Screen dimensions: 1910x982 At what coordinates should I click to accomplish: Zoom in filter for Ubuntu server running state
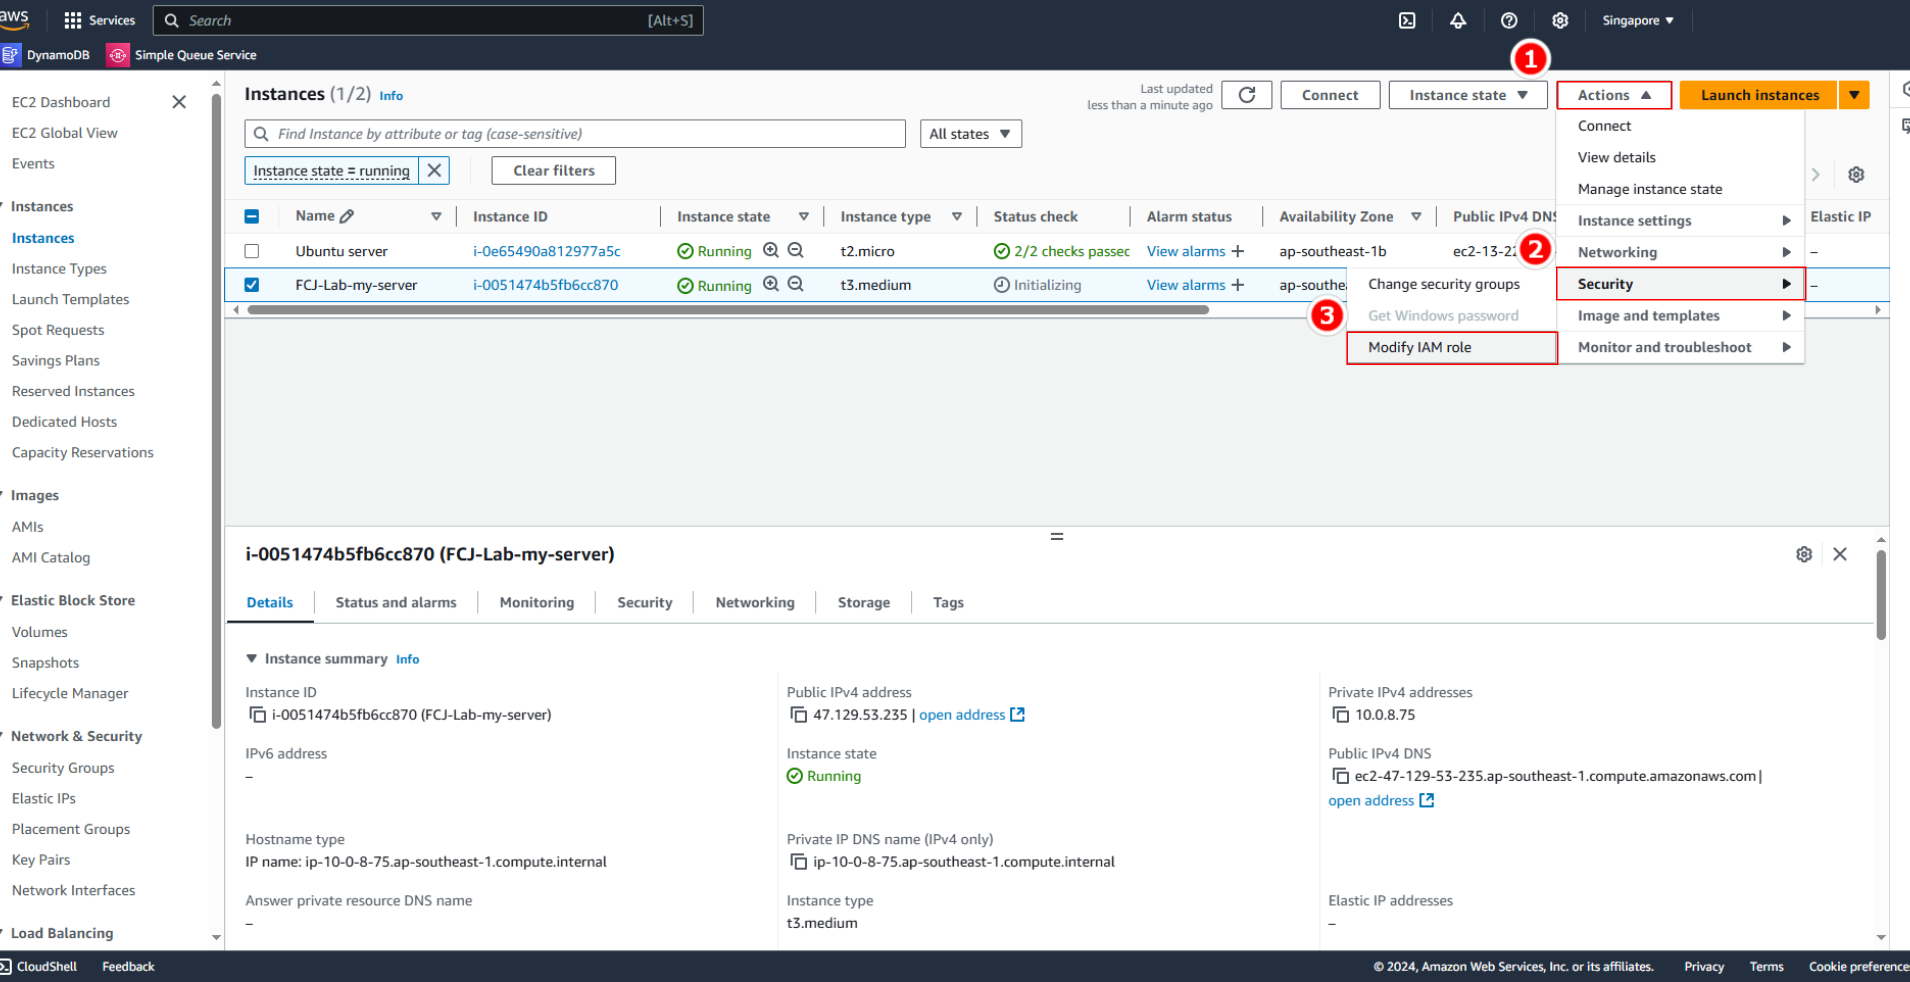(771, 251)
